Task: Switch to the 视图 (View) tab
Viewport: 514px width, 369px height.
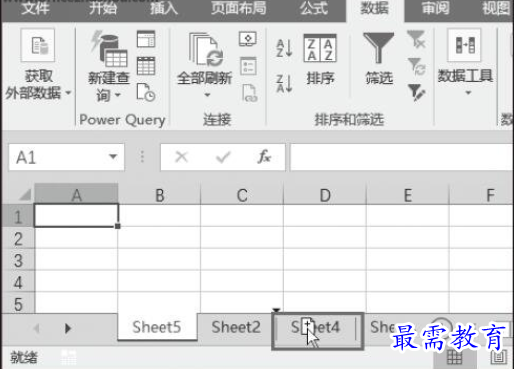Action: pos(497,8)
